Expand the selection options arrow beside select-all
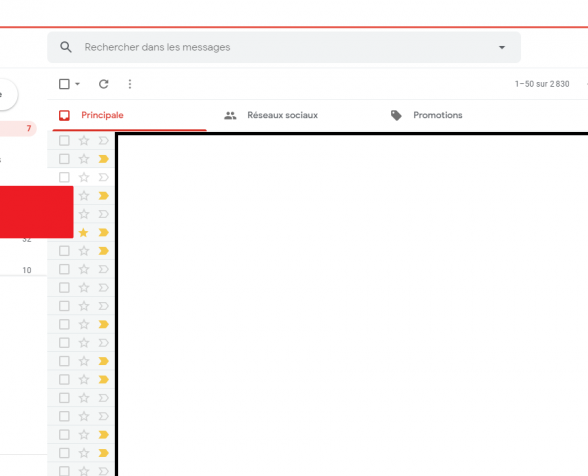The height and width of the screenshot is (476, 588). tap(78, 84)
